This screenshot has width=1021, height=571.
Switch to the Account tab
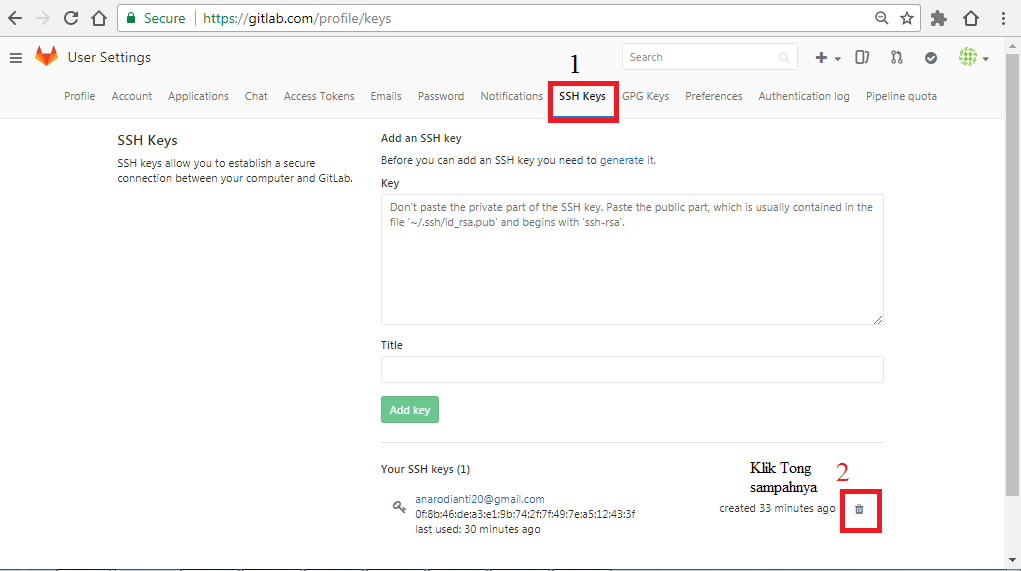pos(132,96)
